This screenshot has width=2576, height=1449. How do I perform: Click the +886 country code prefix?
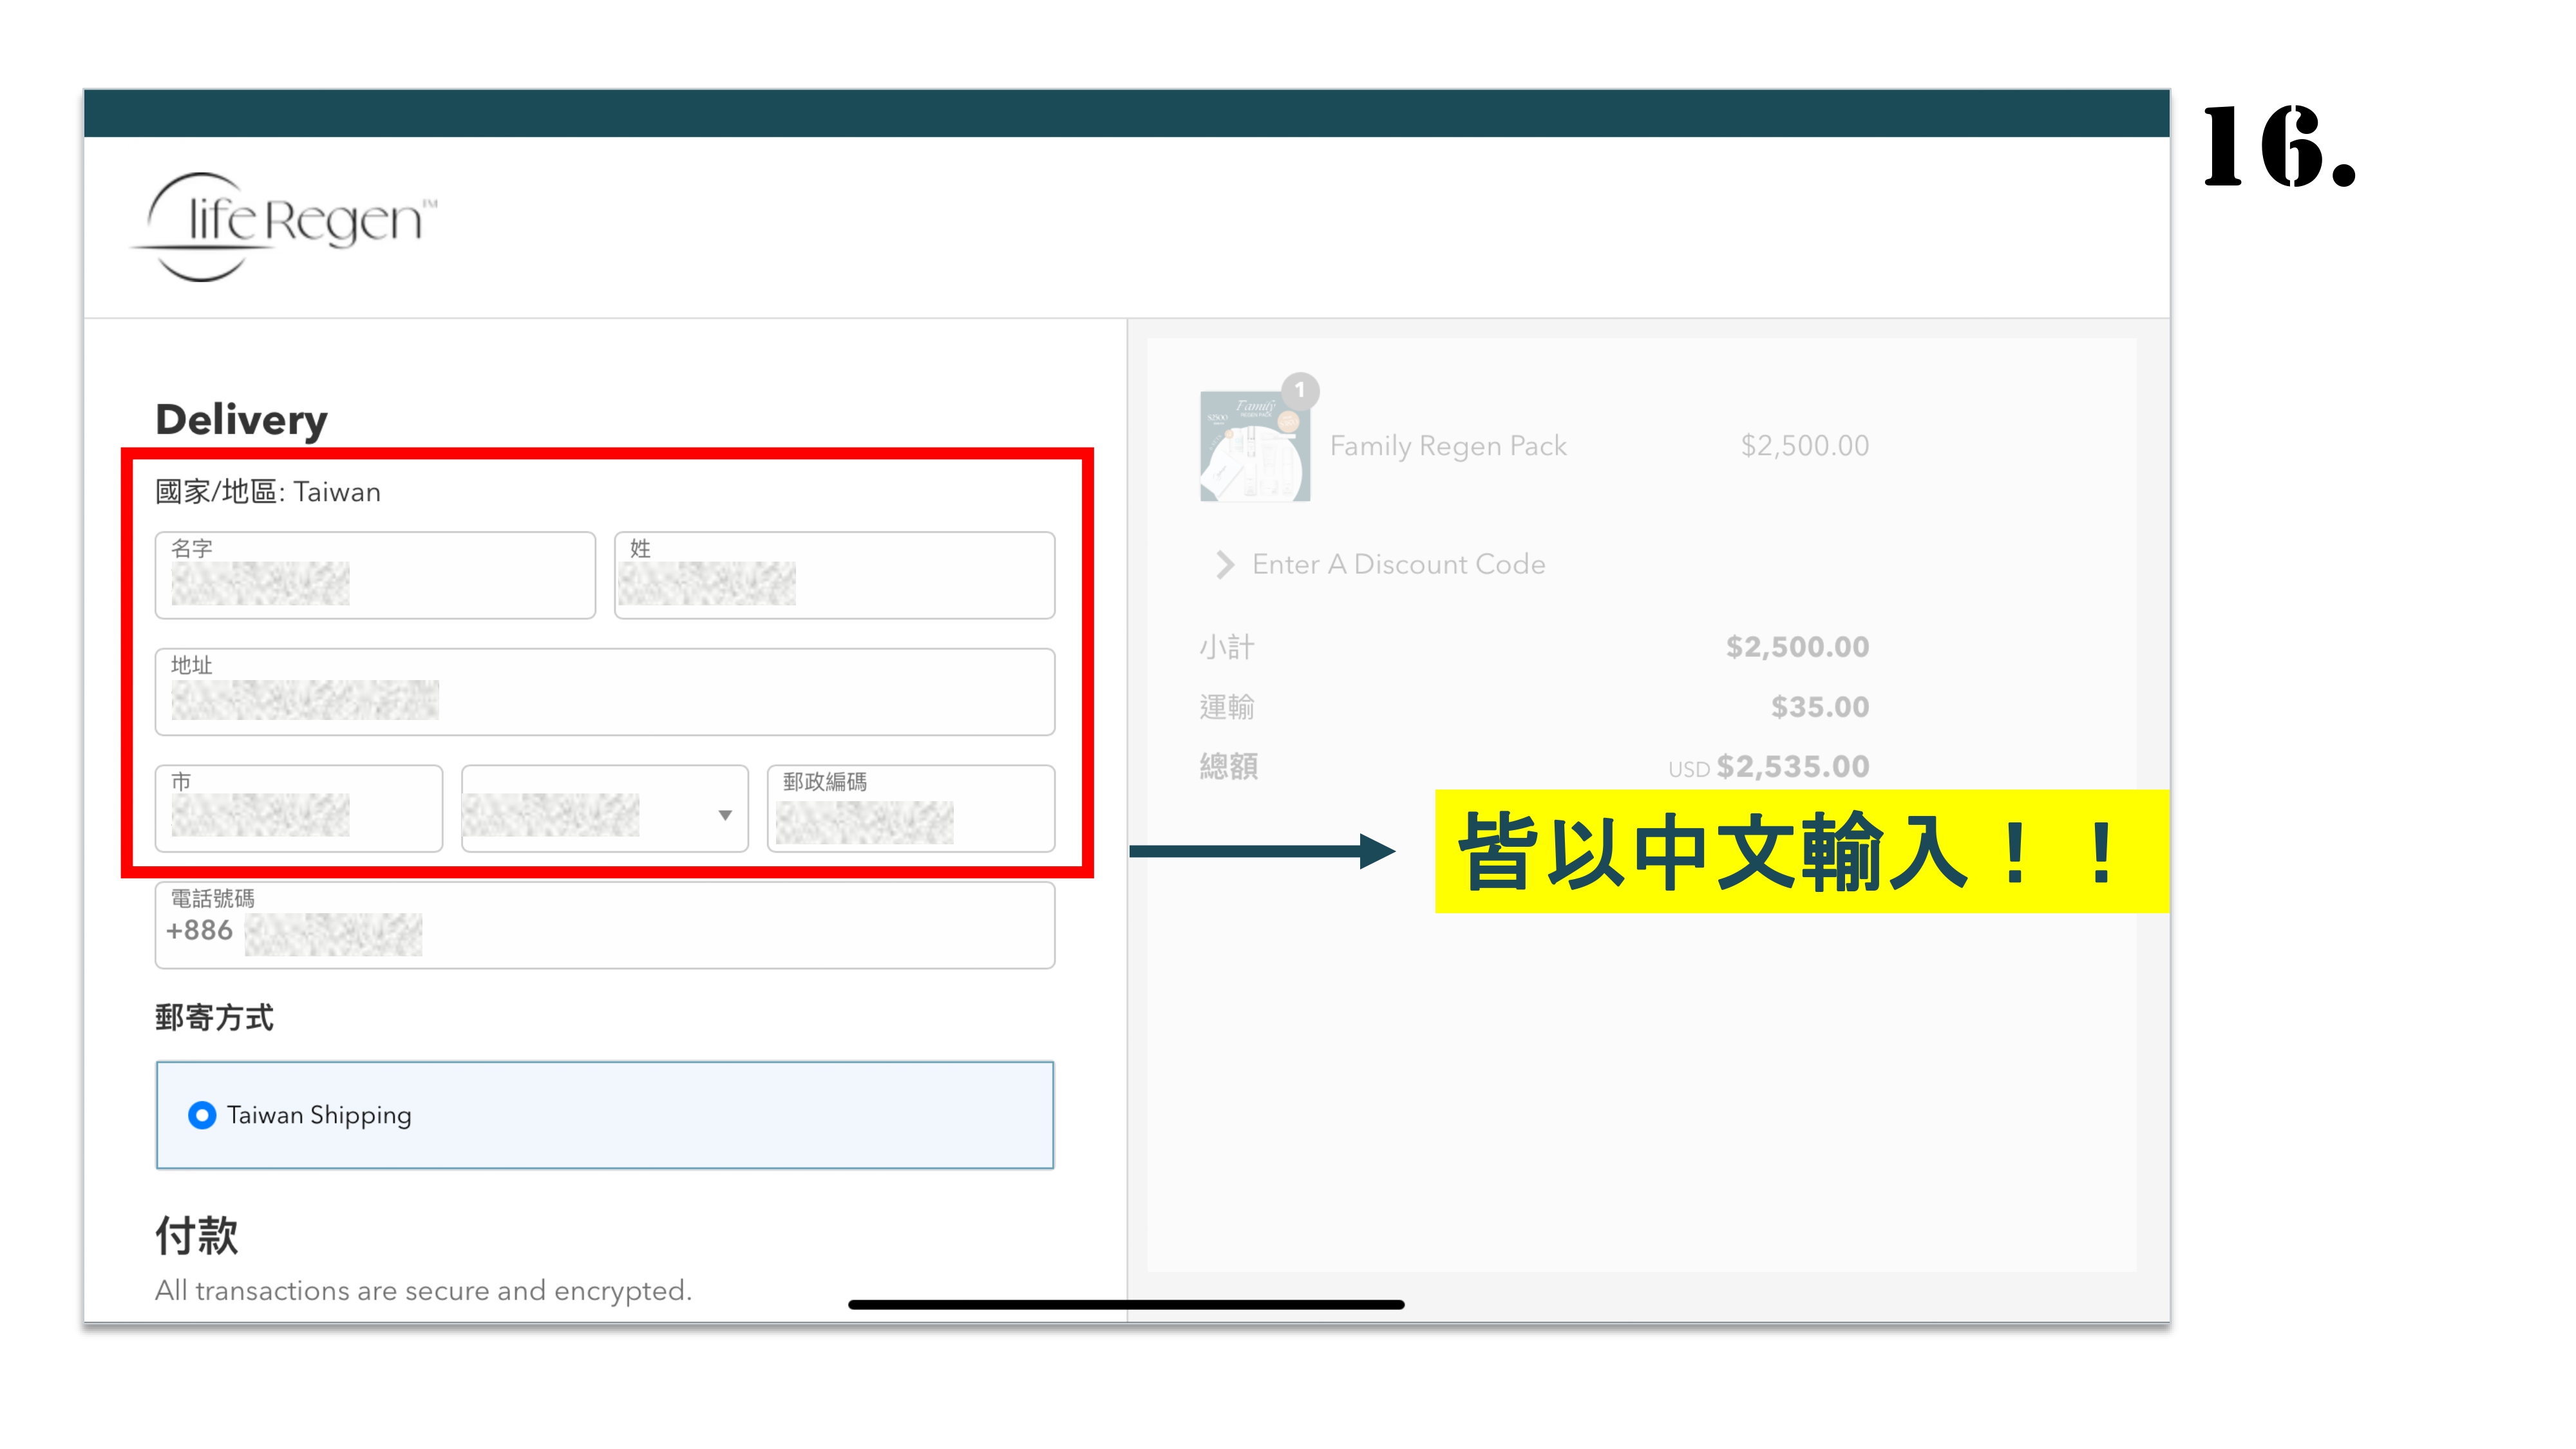coord(199,931)
